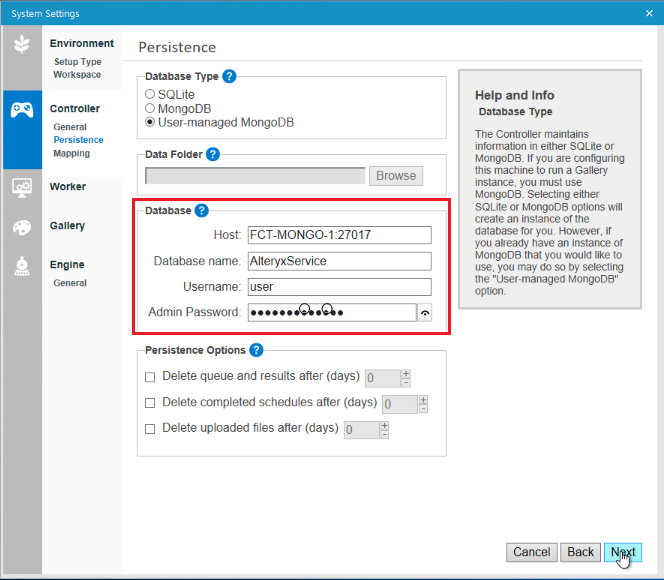
Task: Open the Gallery palette icon
Action: (22, 227)
